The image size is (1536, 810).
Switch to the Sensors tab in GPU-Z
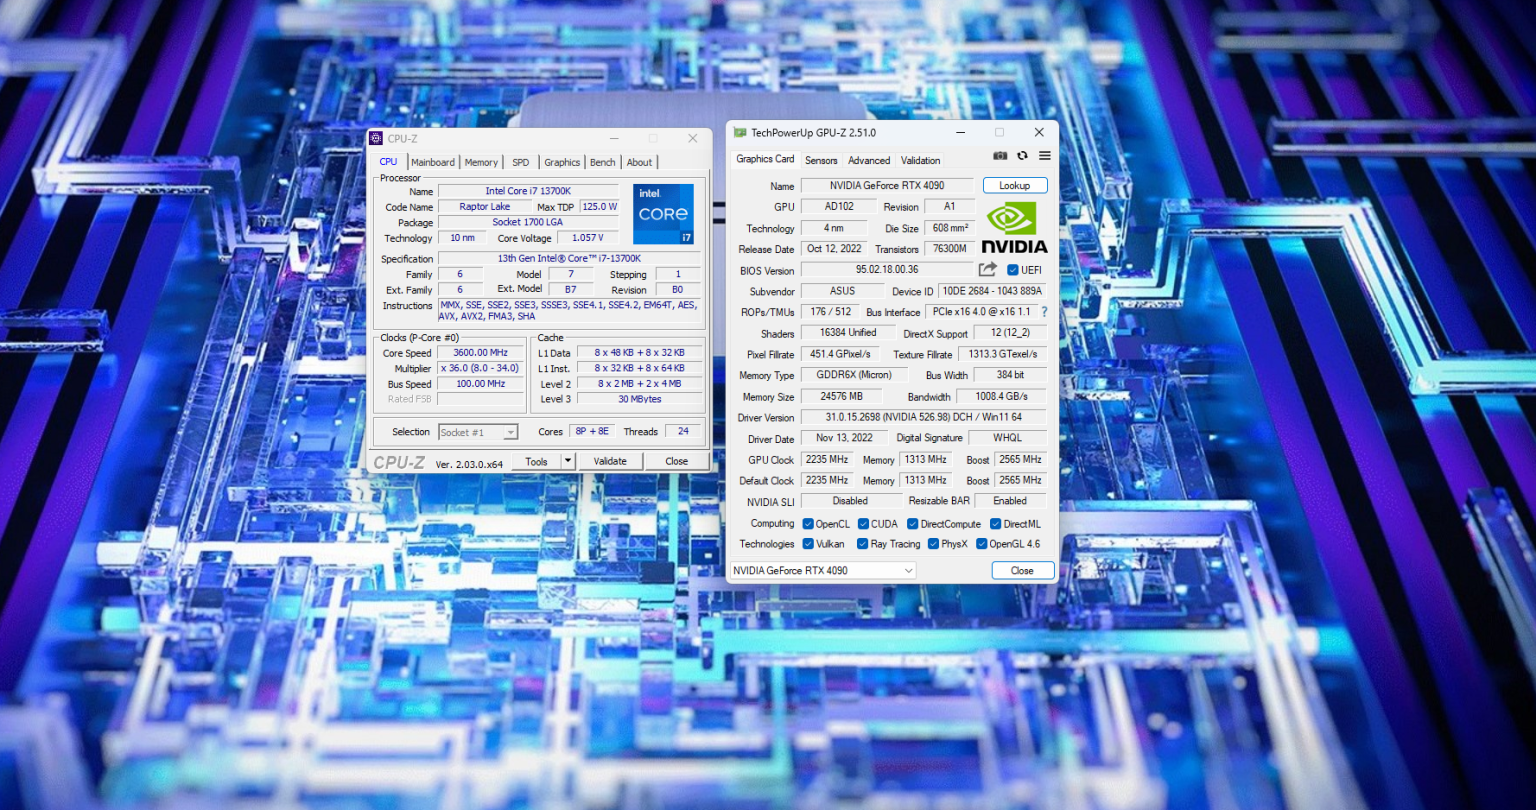[821, 160]
